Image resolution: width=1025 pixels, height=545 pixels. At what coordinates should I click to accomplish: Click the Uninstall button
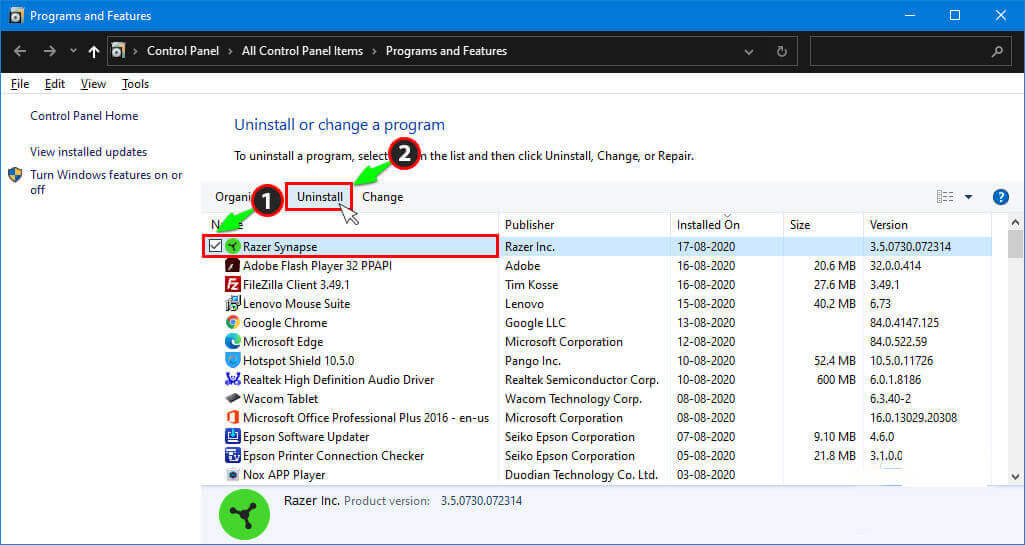tap(319, 197)
